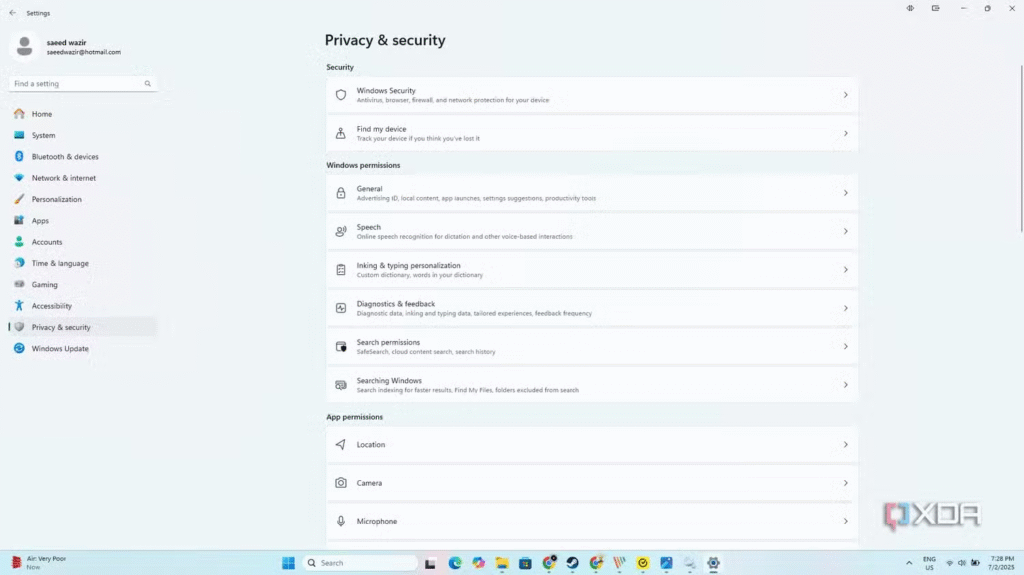Click the Microphone permission icon
1024x575 pixels.
click(x=341, y=521)
